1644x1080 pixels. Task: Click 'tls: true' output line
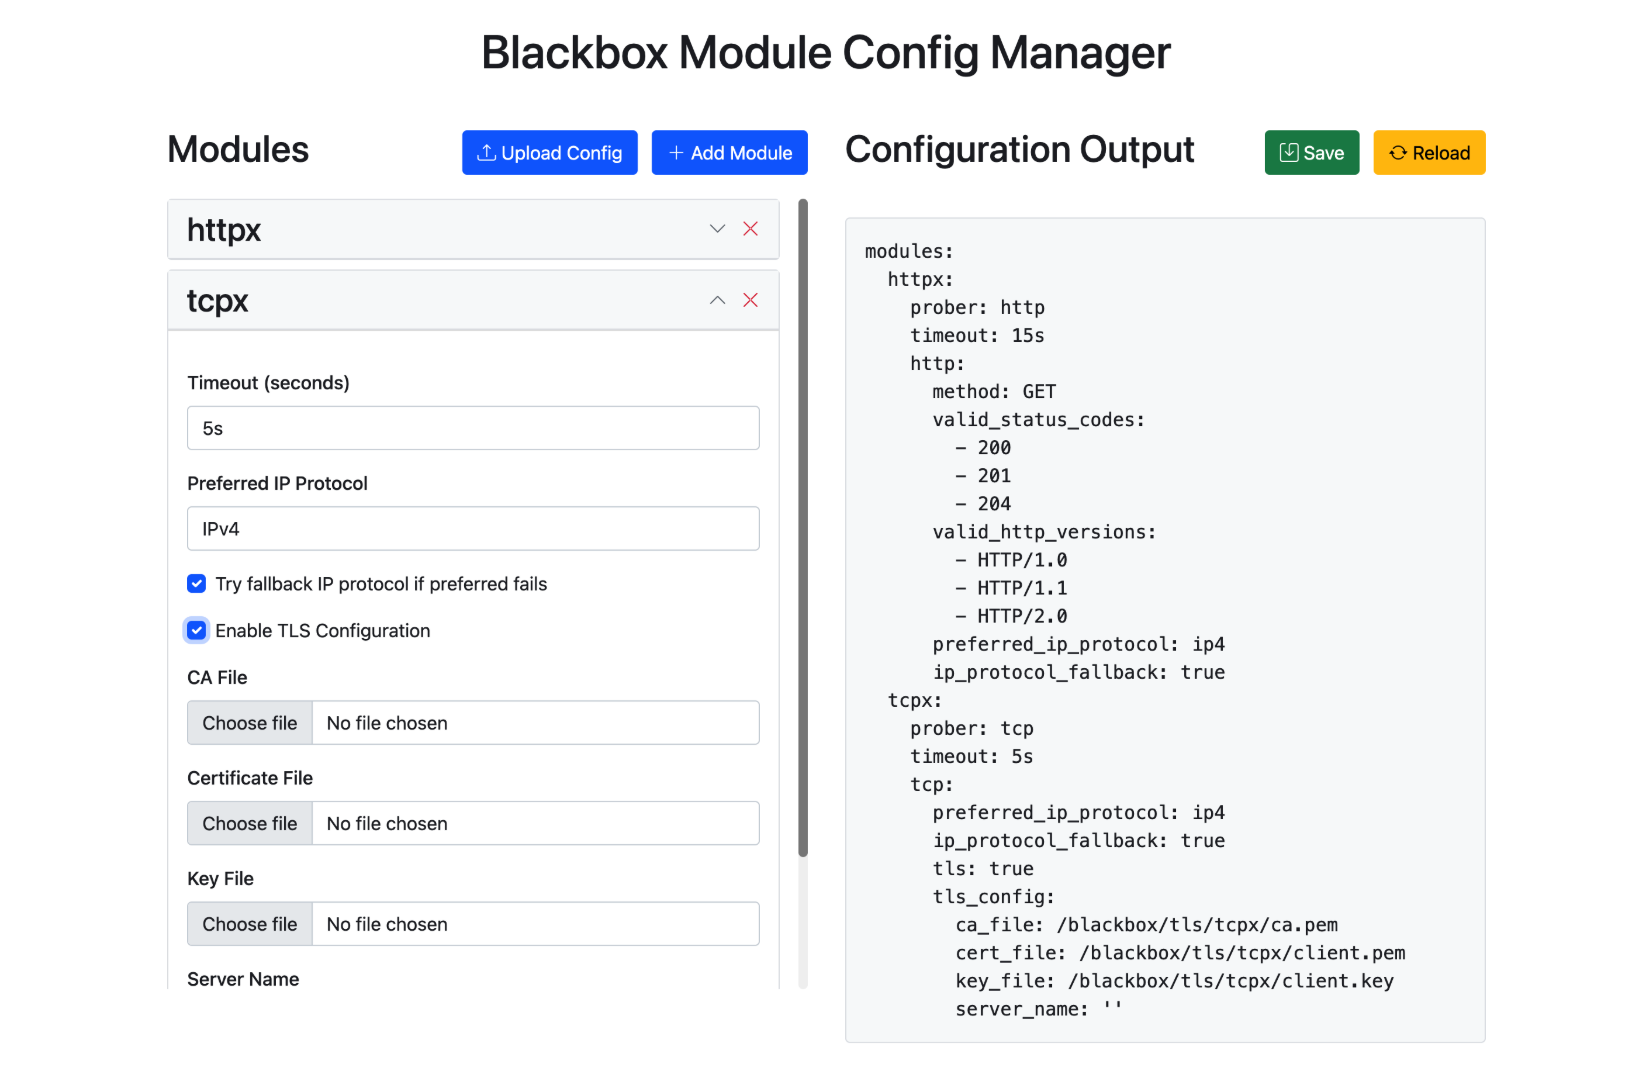pyautogui.click(x=983, y=868)
